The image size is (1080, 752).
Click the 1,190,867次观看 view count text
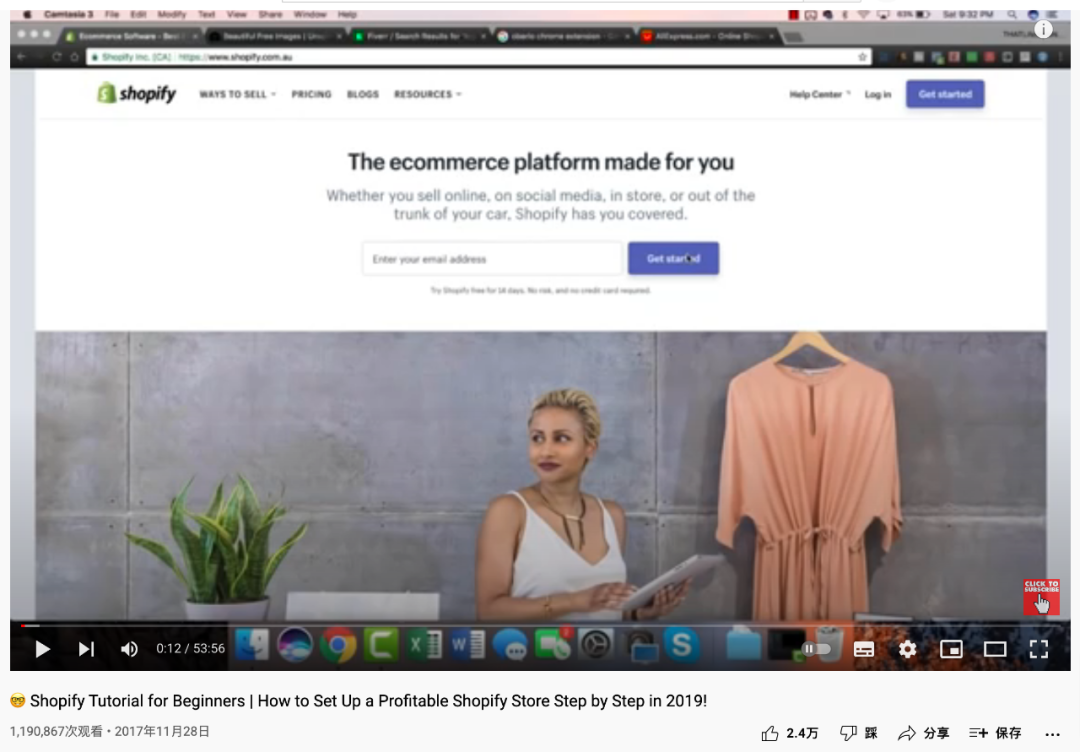pos(56,731)
